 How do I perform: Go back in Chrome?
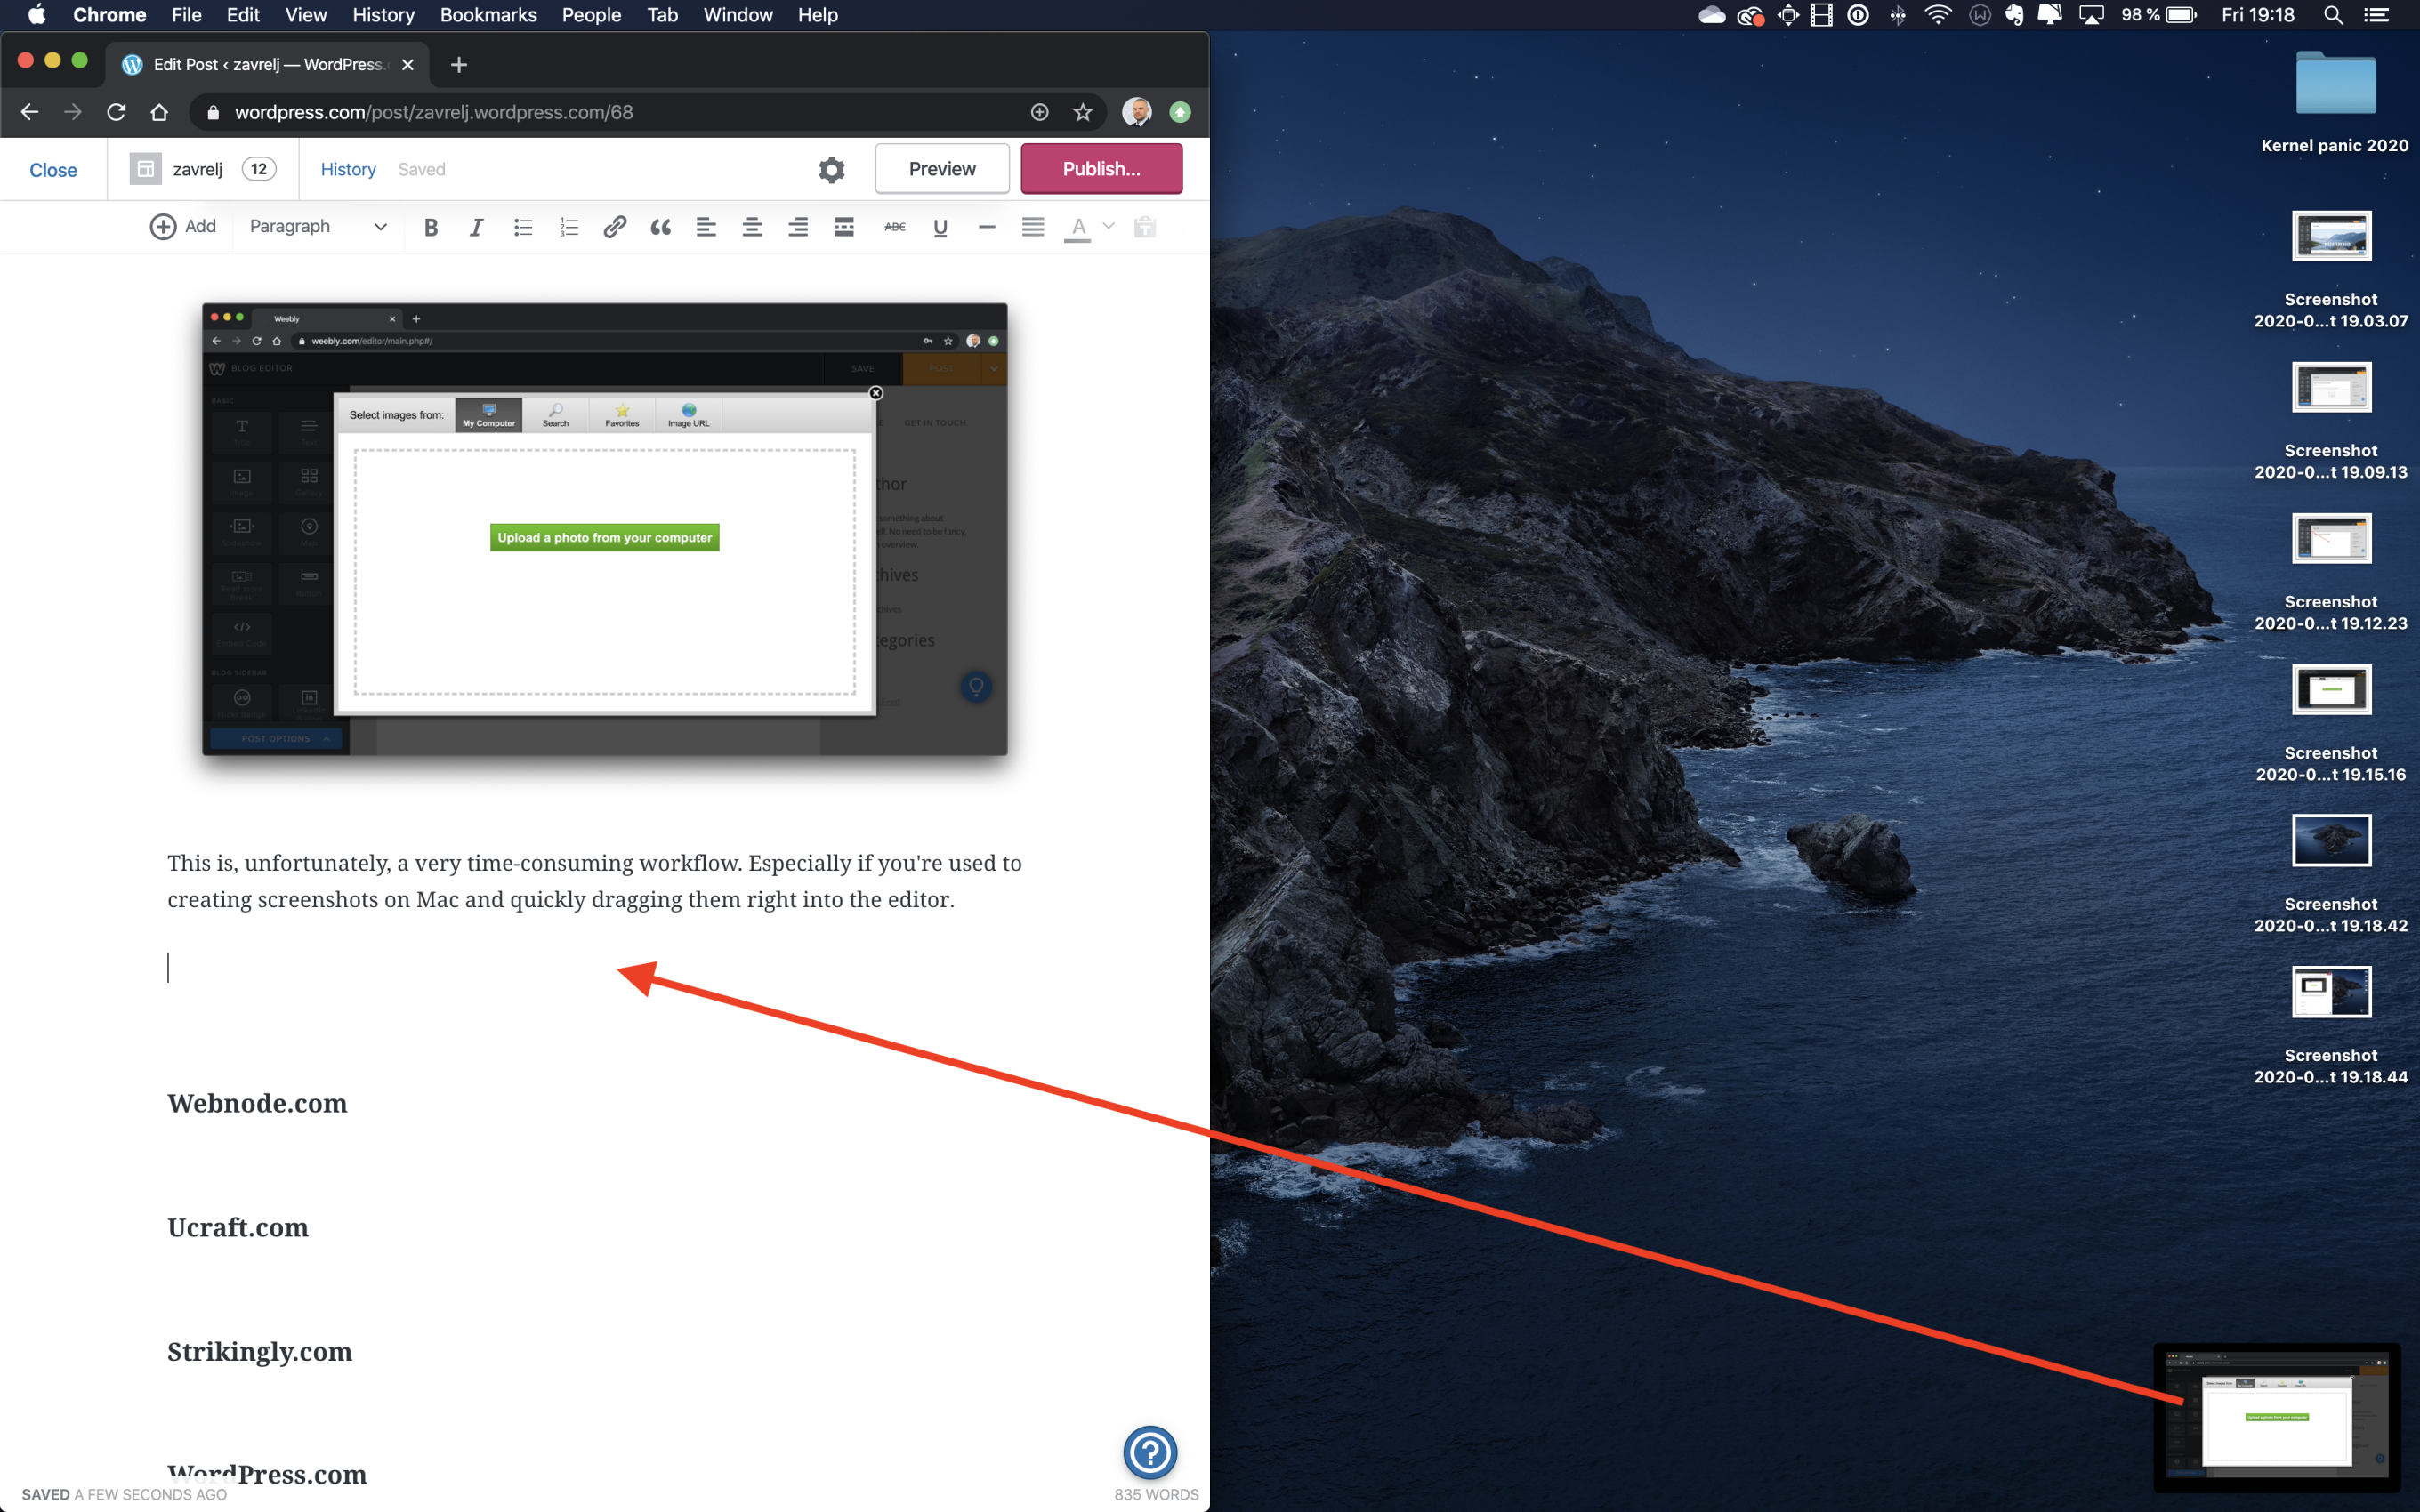(29, 112)
